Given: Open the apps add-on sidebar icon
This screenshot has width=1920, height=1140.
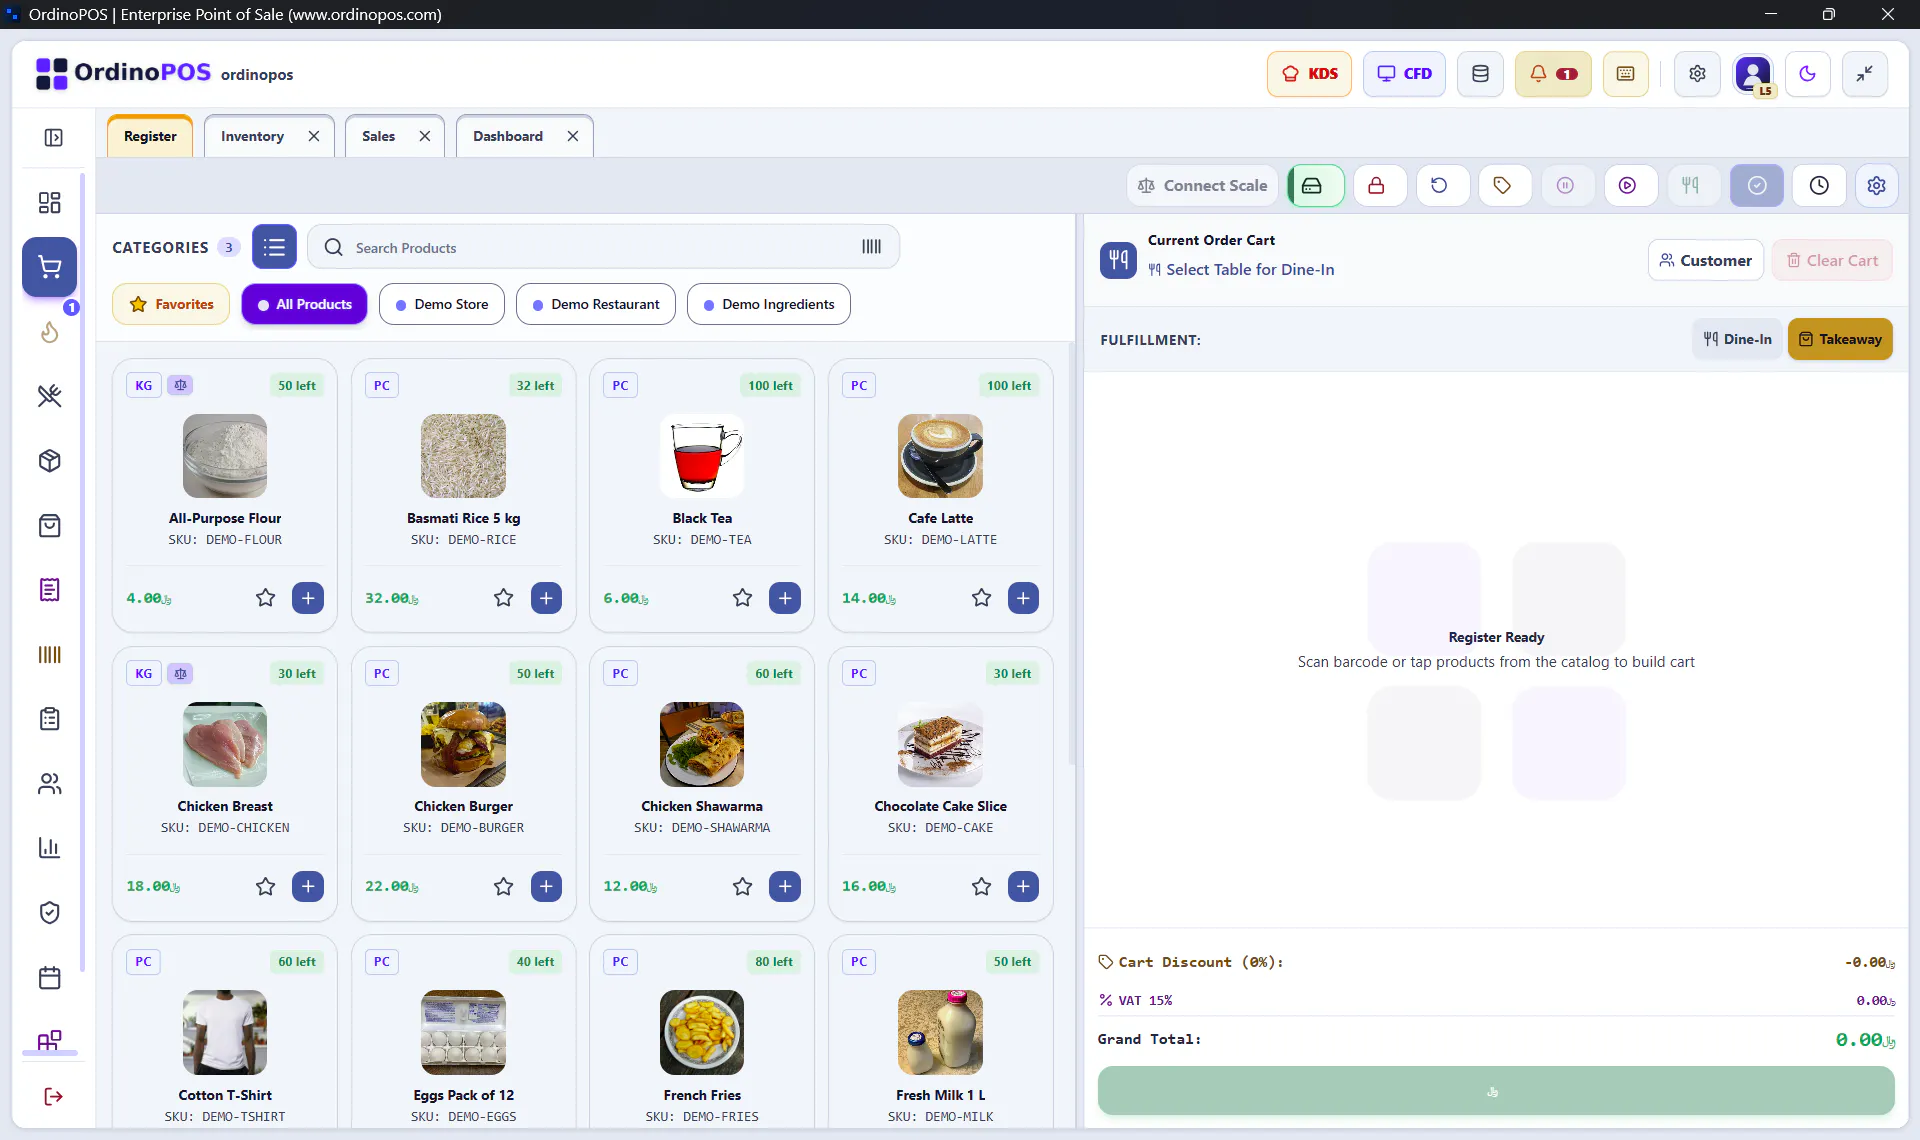Looking at the screenshot, I should [x=50, y=1041].
